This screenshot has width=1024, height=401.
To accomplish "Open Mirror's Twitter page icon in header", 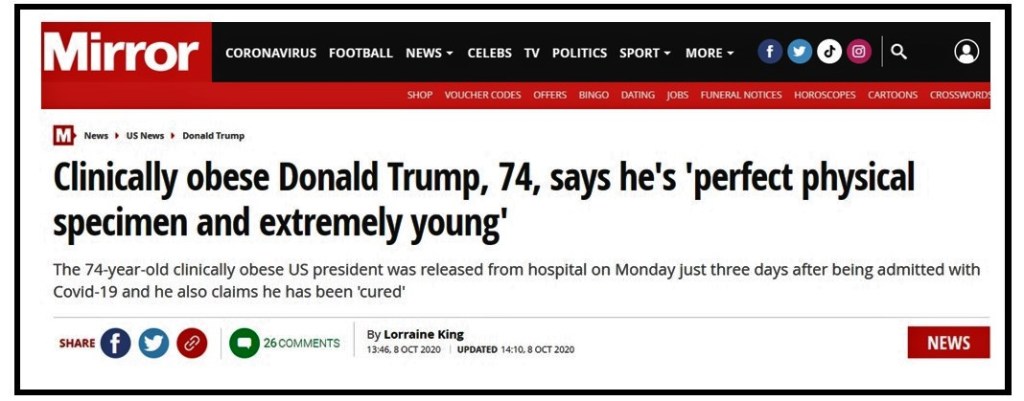I will click(799, 52).
